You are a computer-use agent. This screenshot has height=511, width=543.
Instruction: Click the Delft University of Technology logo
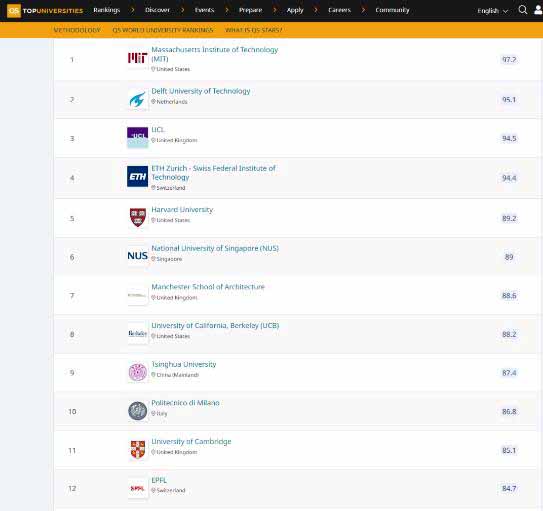[137, 99]
